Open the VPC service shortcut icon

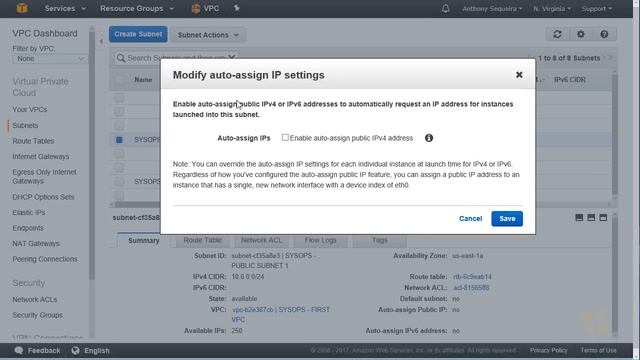196,9
